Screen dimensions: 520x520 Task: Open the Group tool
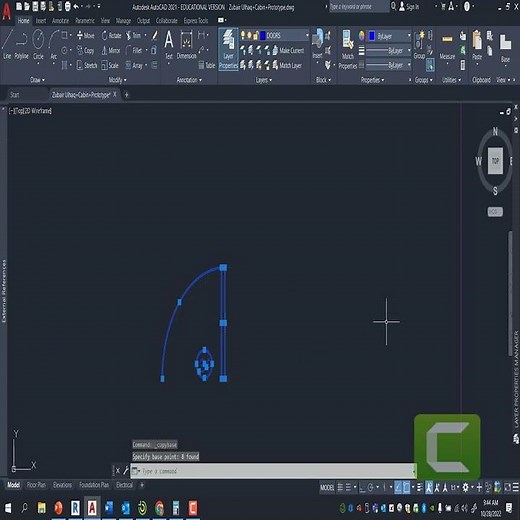(419, 45)
